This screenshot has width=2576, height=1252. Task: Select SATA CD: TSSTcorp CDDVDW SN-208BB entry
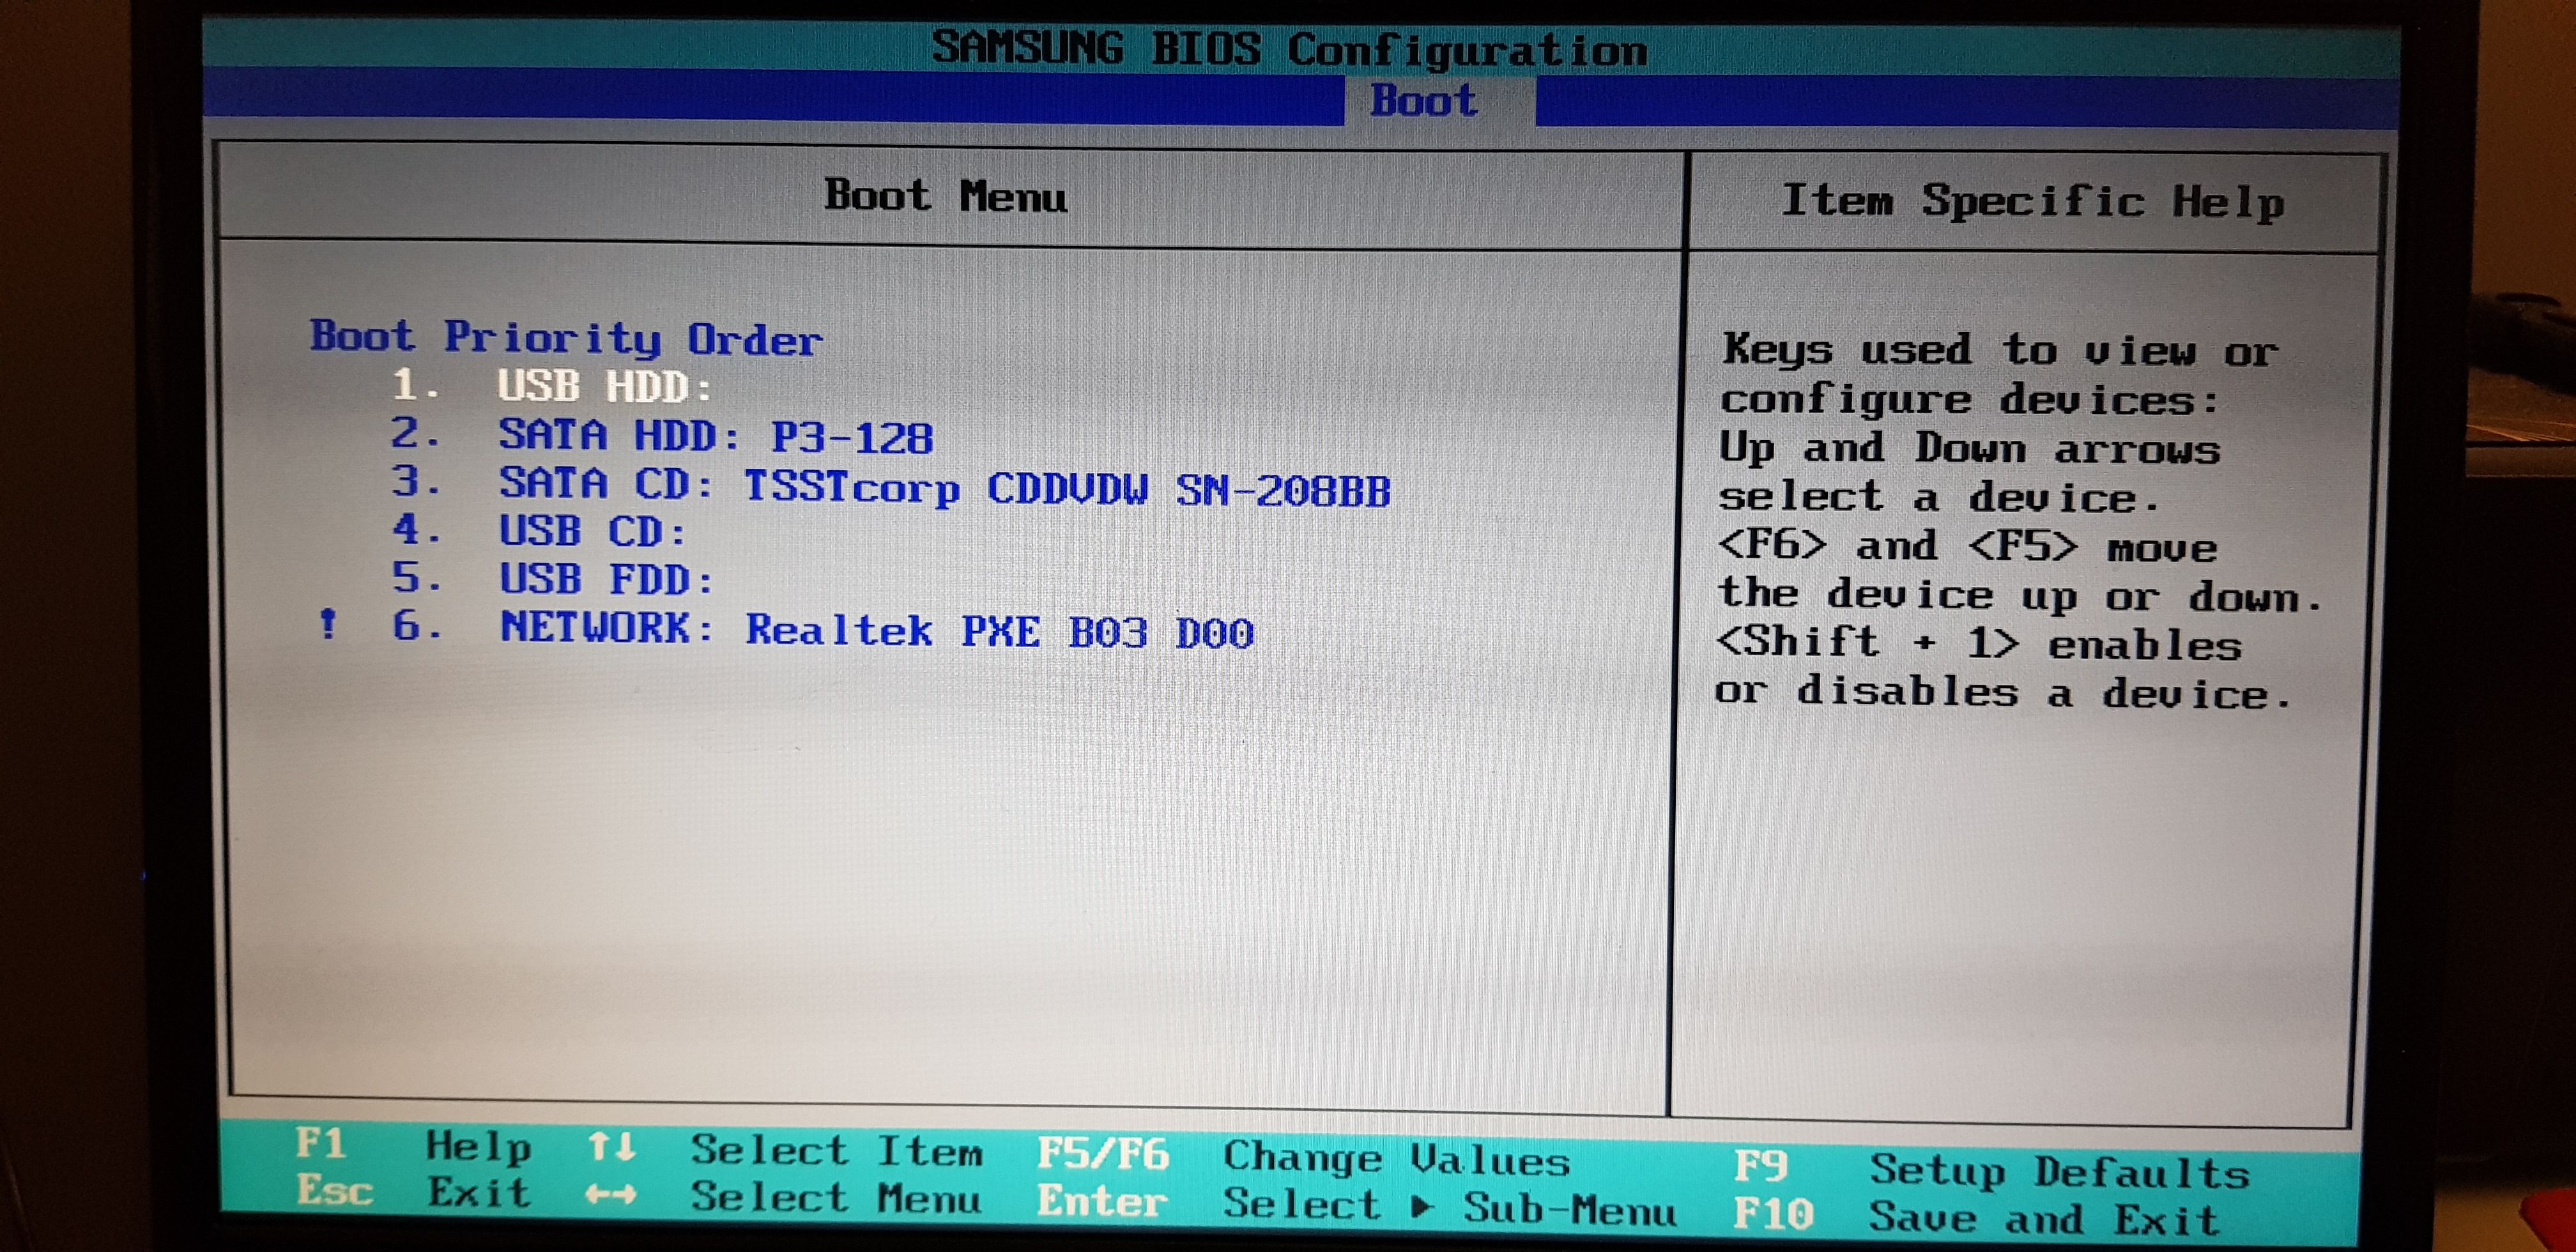tap(891, 487)
